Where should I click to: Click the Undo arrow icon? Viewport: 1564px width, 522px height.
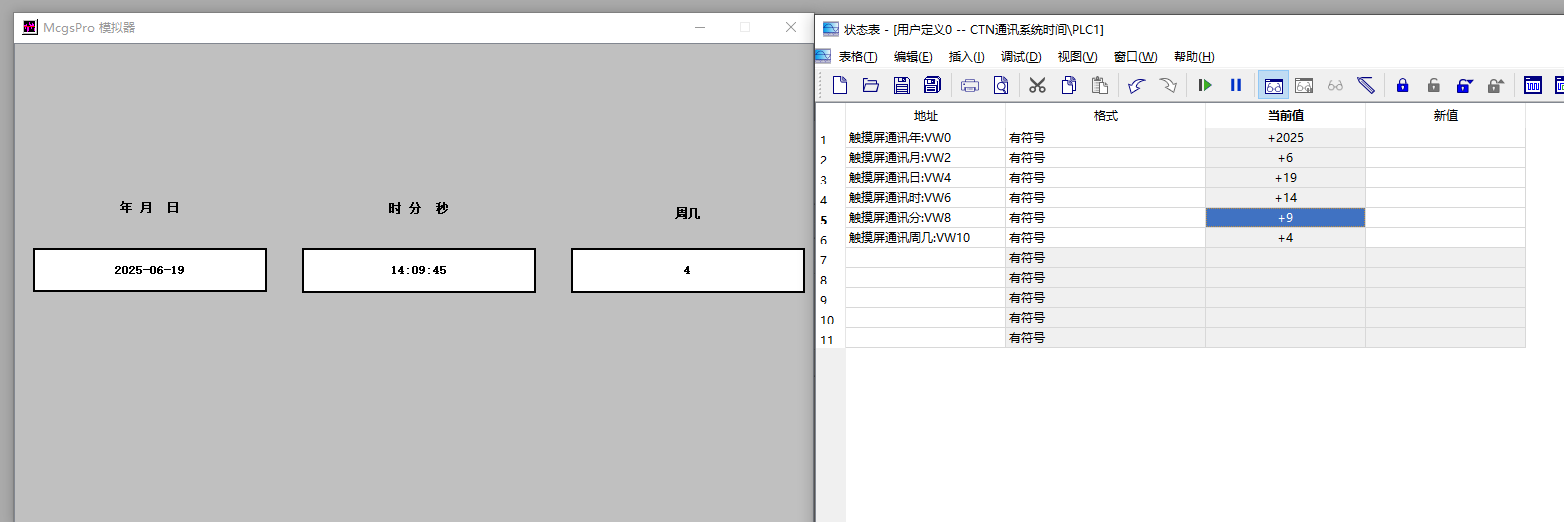tap(1136, 86)
